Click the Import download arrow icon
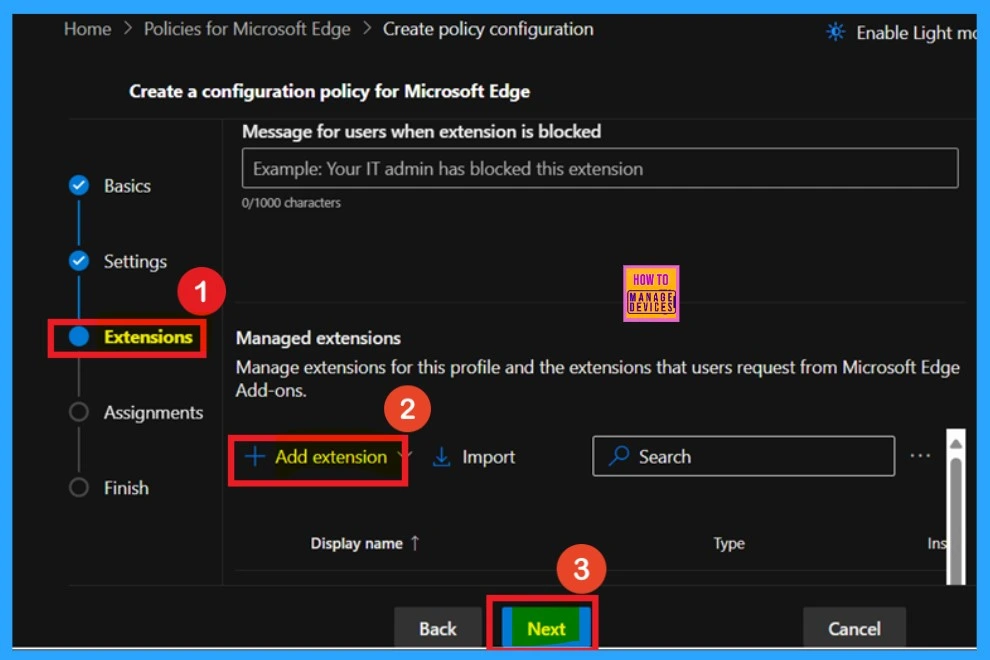Image resolution: width=990 pixels, height=660 pixels. click(x=442, y=457)
